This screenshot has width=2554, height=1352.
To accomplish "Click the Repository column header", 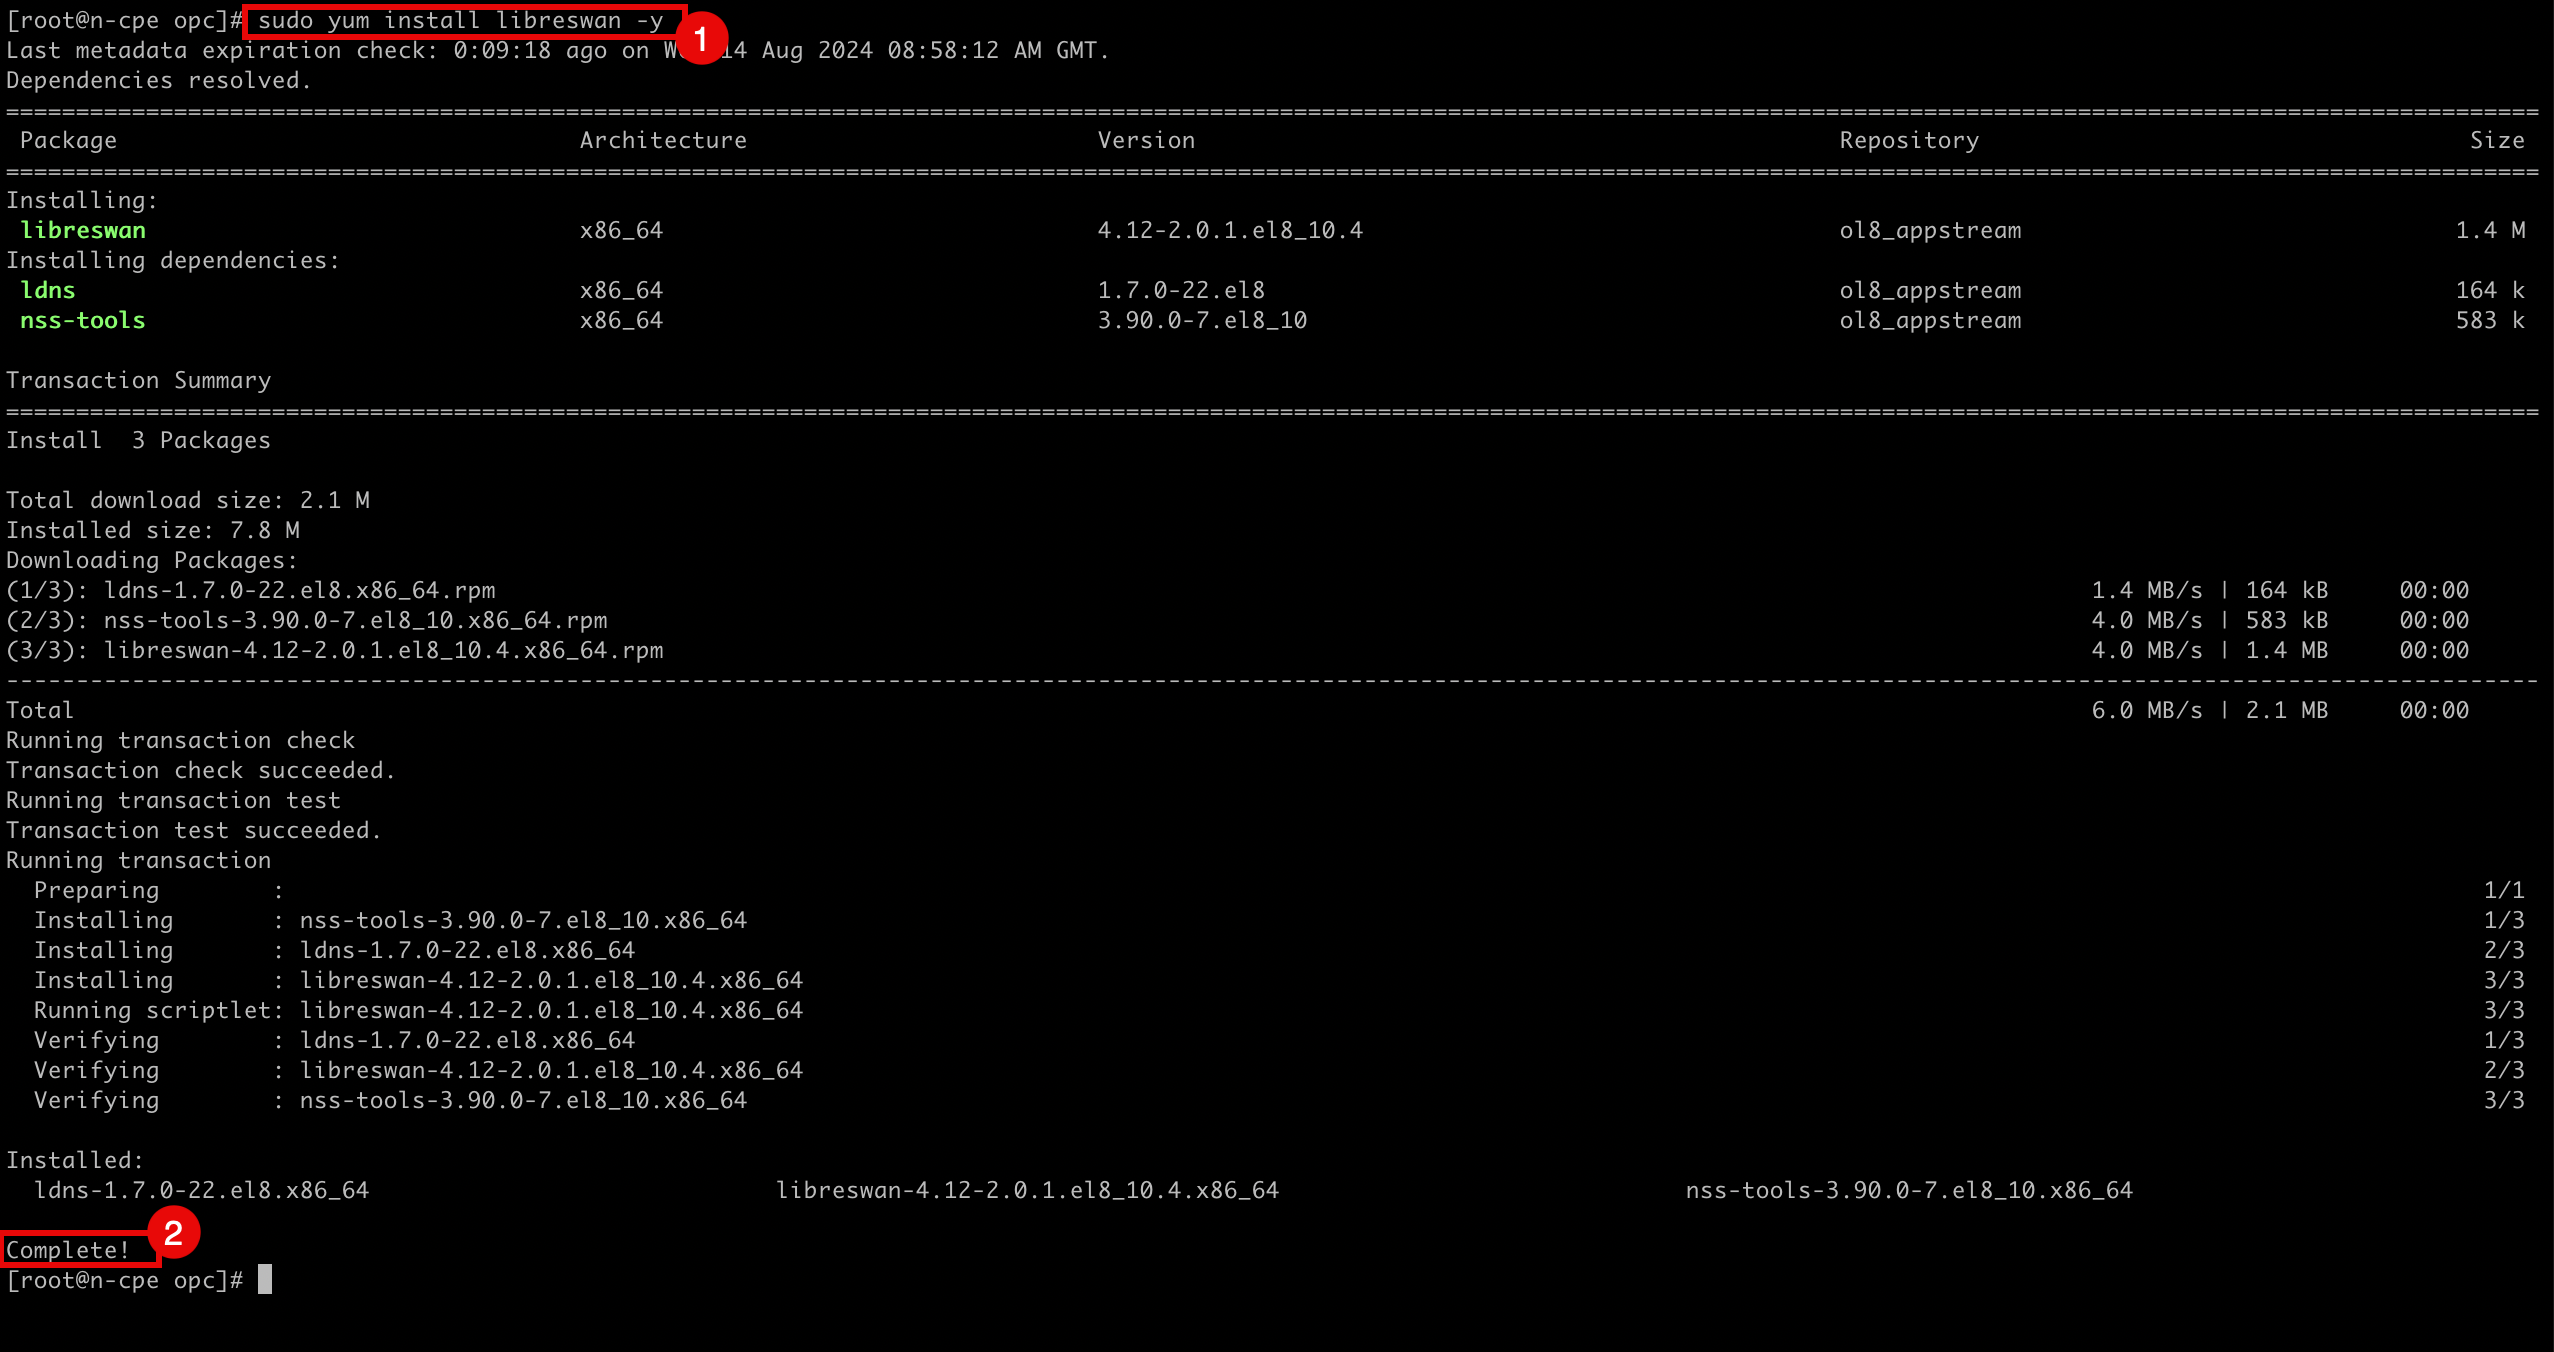I will [x=1909, y=141].
